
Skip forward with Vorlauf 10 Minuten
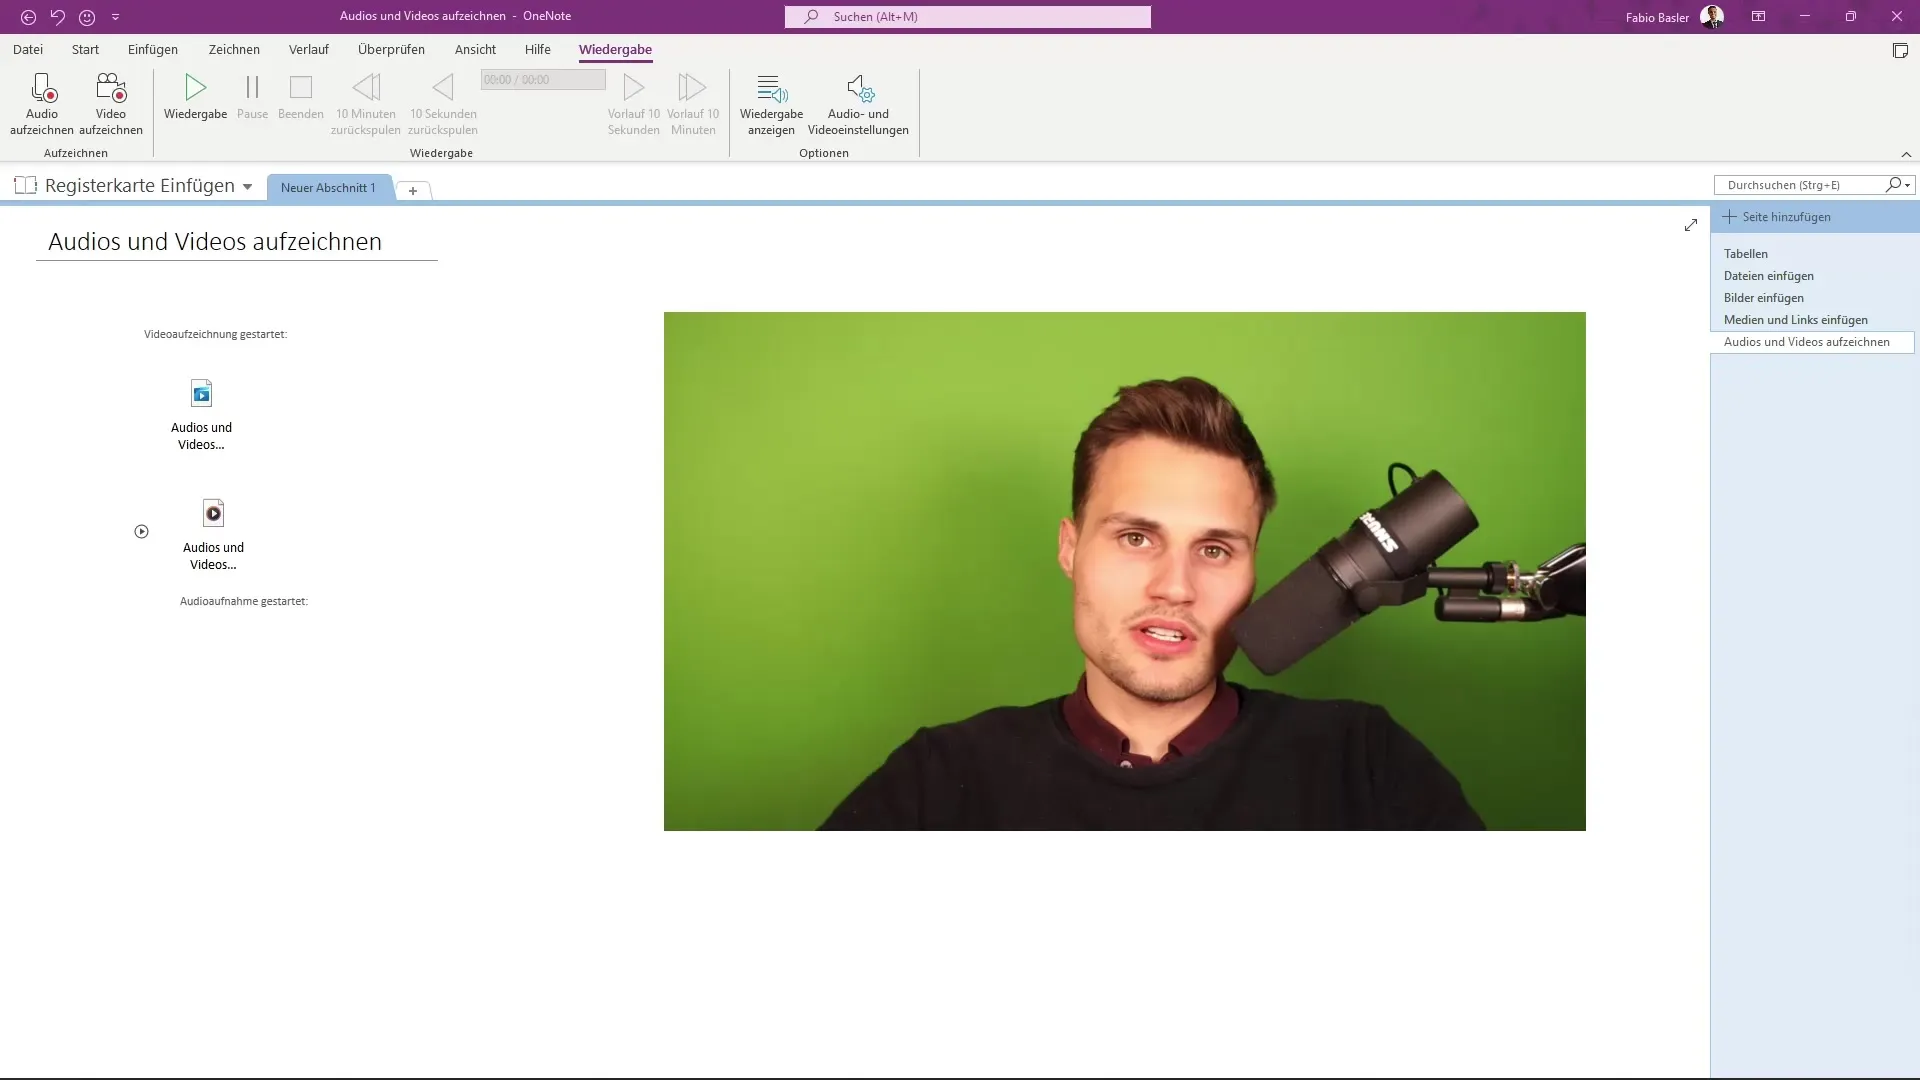click(x=693, y=104)
